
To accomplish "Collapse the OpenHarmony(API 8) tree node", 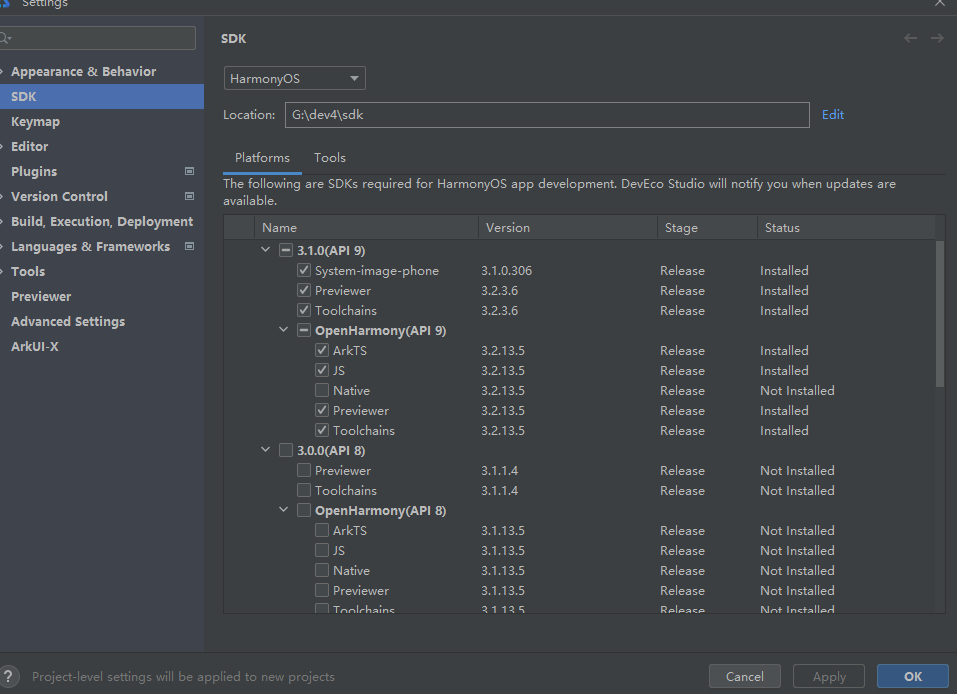I will pos(283,510).
